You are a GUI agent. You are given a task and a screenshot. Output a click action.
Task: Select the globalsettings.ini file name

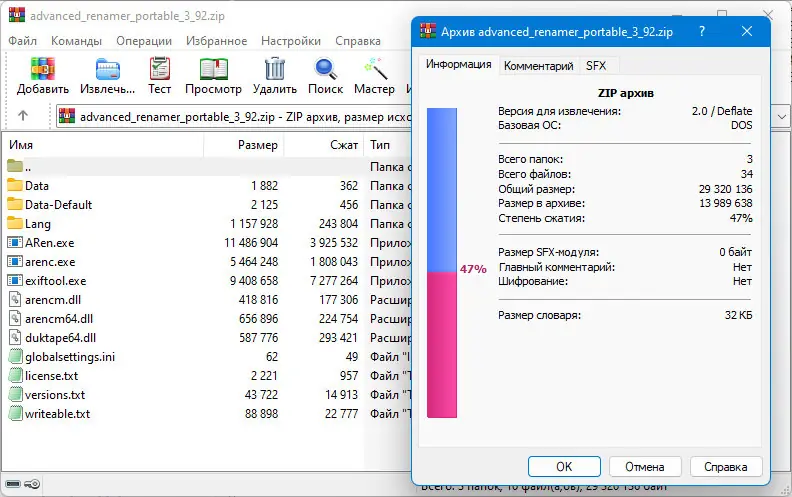pyautogui.click(x=70, y=357)
